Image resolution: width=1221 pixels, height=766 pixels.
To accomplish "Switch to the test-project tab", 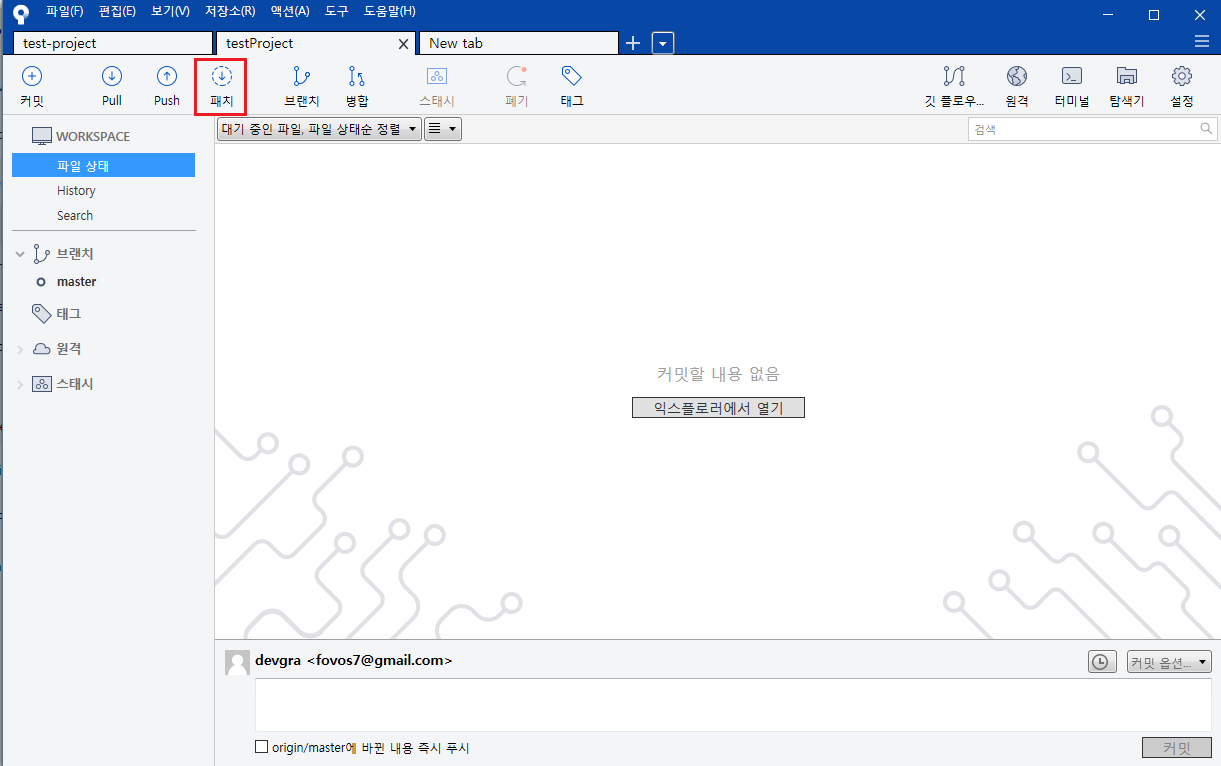I will [x=113, y=43].
